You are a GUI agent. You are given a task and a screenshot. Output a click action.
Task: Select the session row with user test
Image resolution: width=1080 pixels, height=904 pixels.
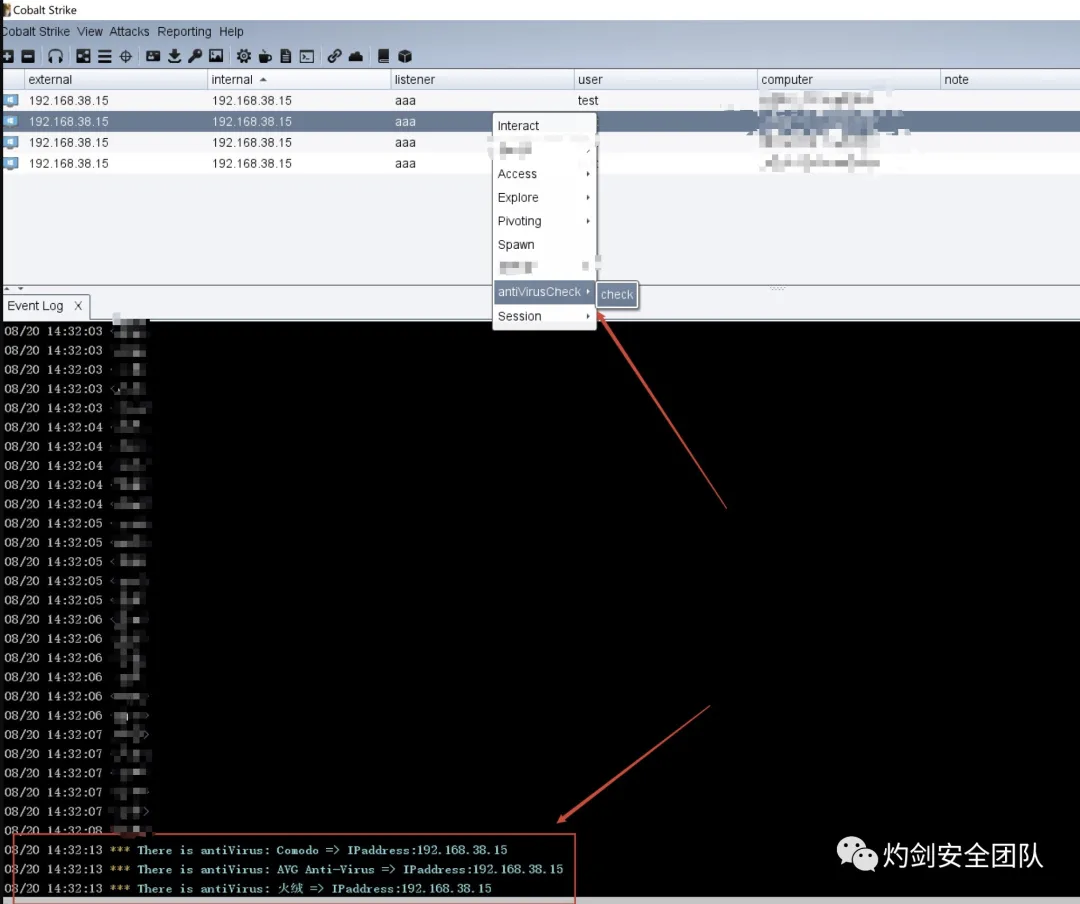pos(541,101)
